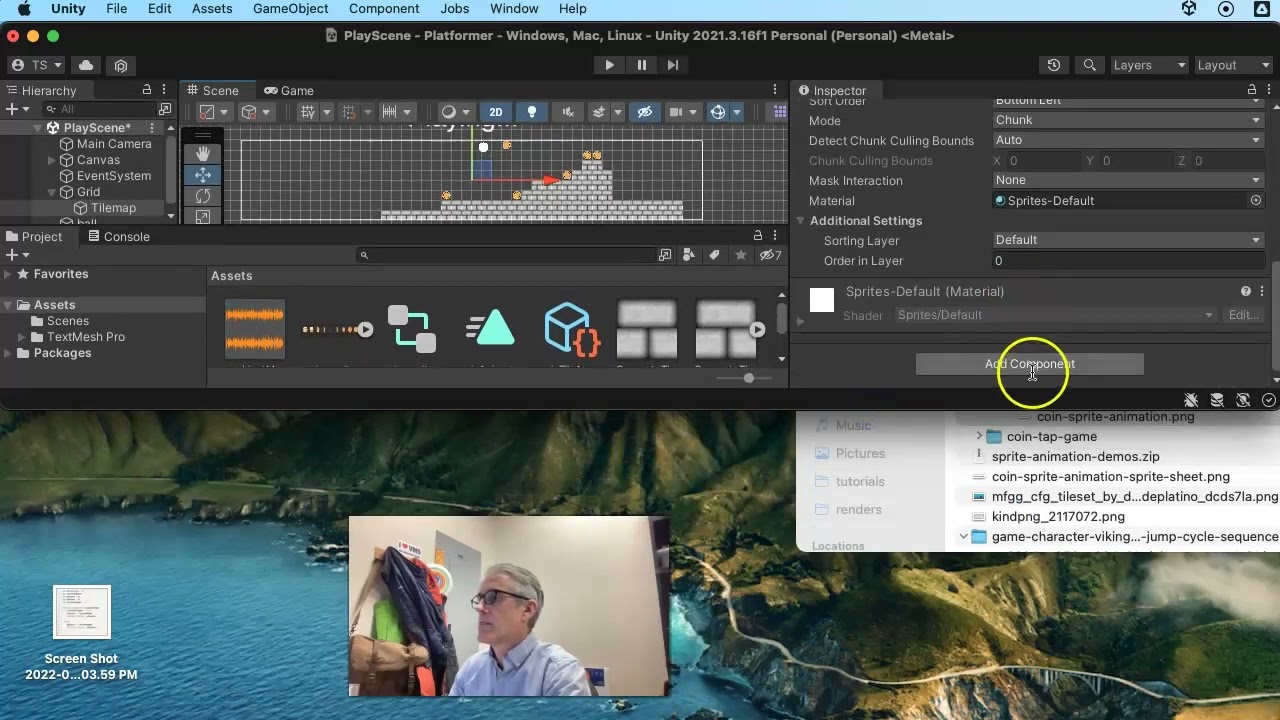Click the Play button to run game
This screenshot has width=1280, height=720.
pyautogui.click(x=609, y=65)
